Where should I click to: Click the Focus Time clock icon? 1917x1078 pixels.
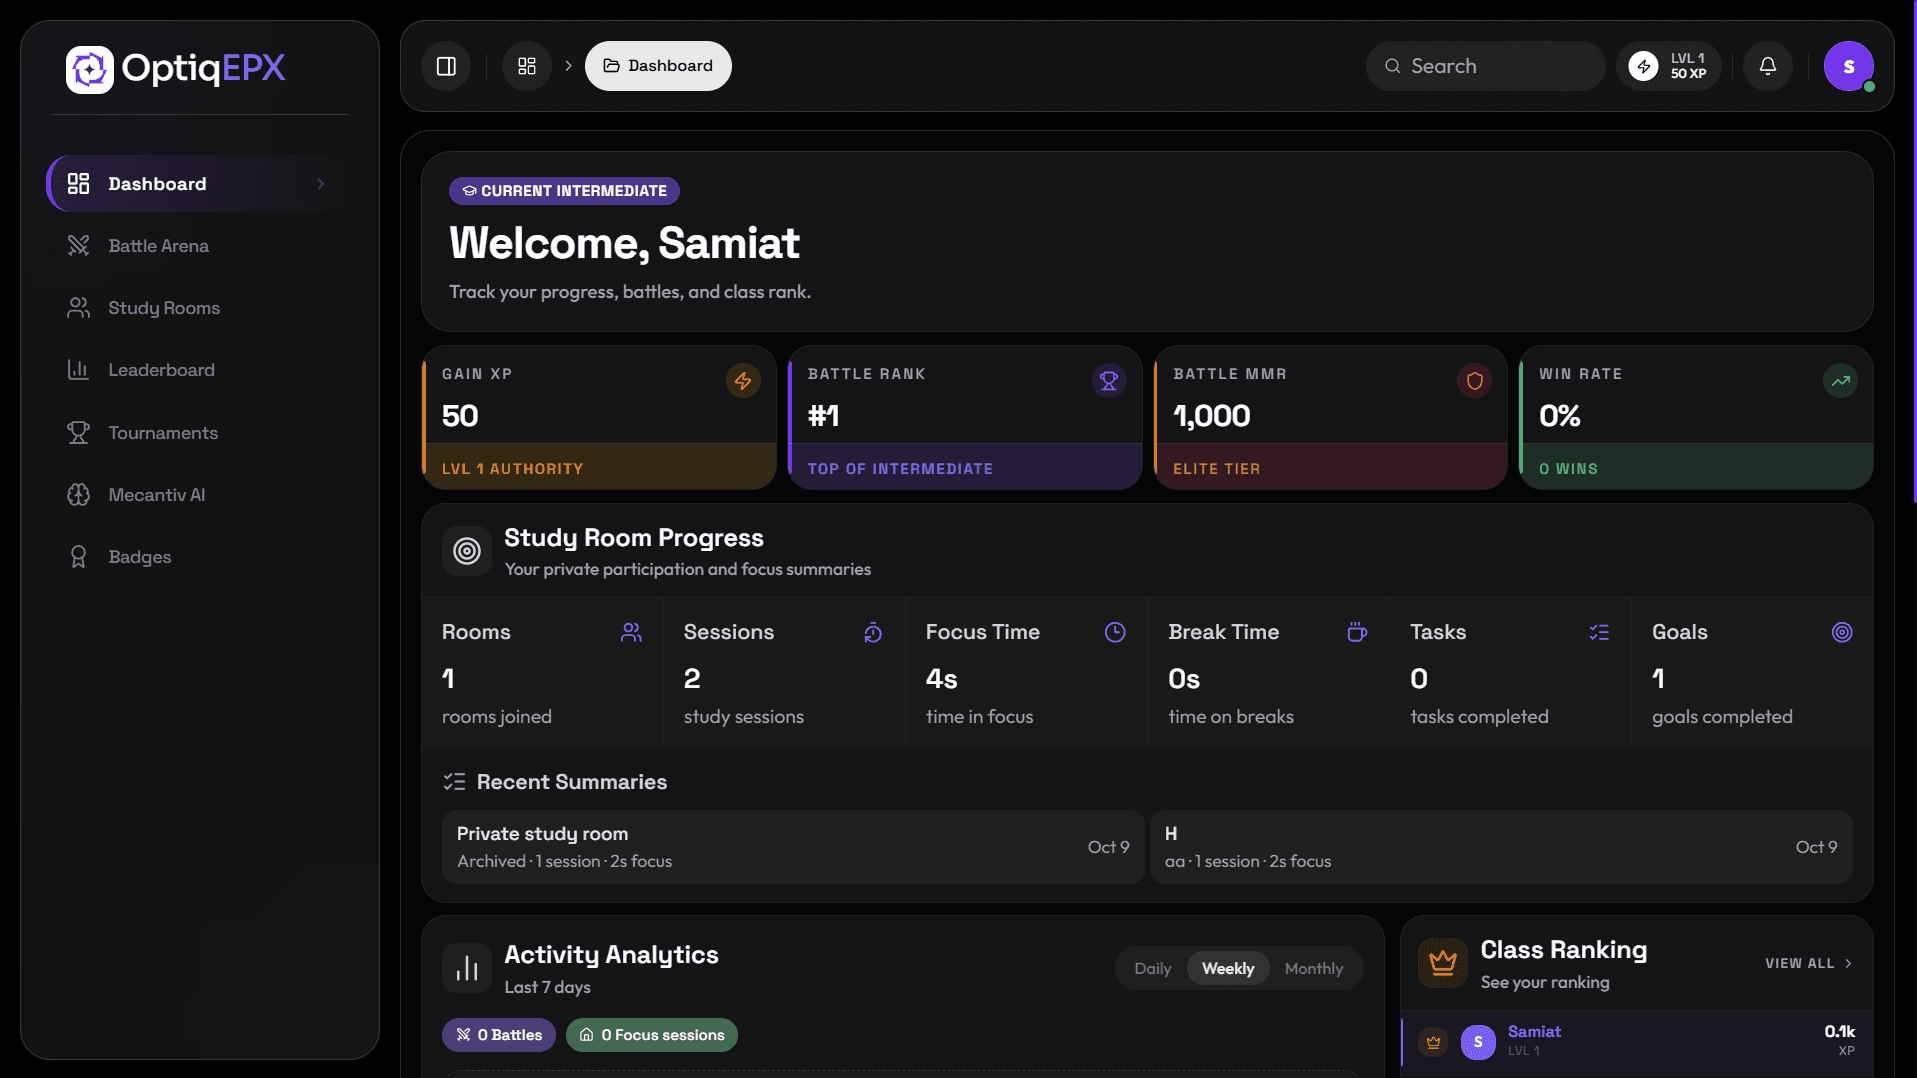pos(1115,633)
